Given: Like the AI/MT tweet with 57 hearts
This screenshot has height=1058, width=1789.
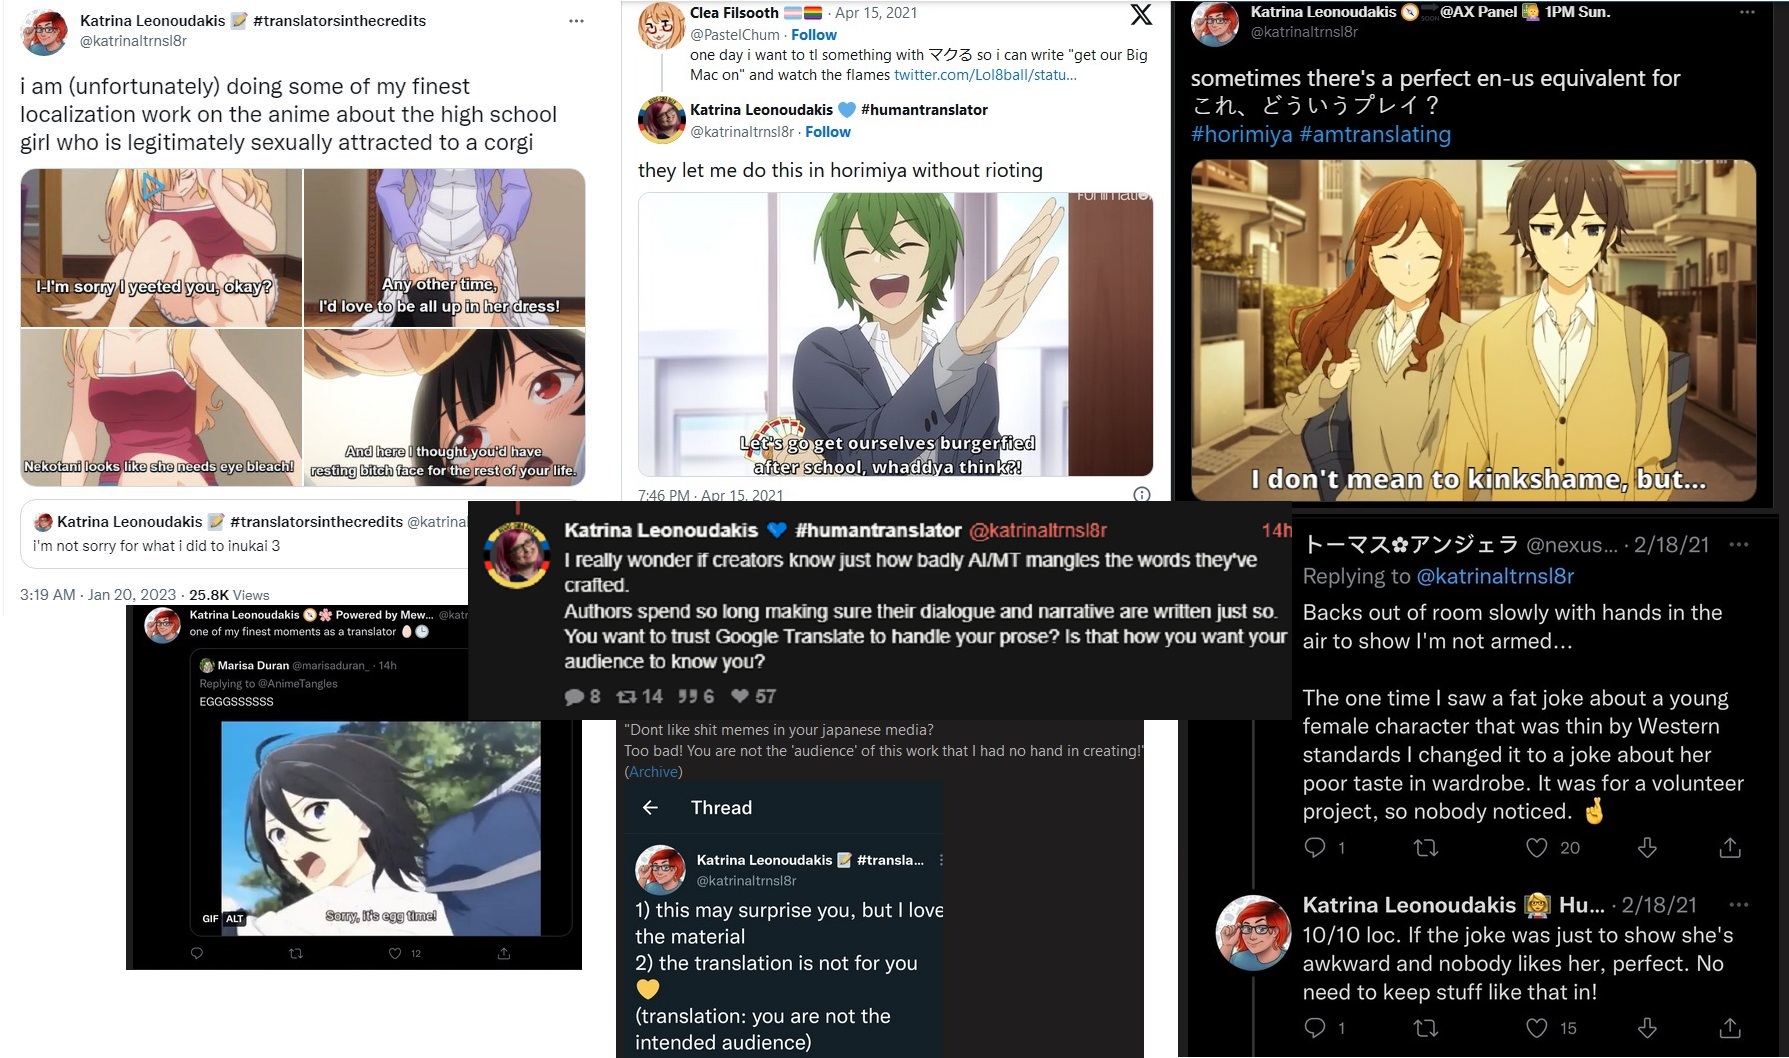Looking at the screenshot, I should pyautogui.click(x=740, y=696).
